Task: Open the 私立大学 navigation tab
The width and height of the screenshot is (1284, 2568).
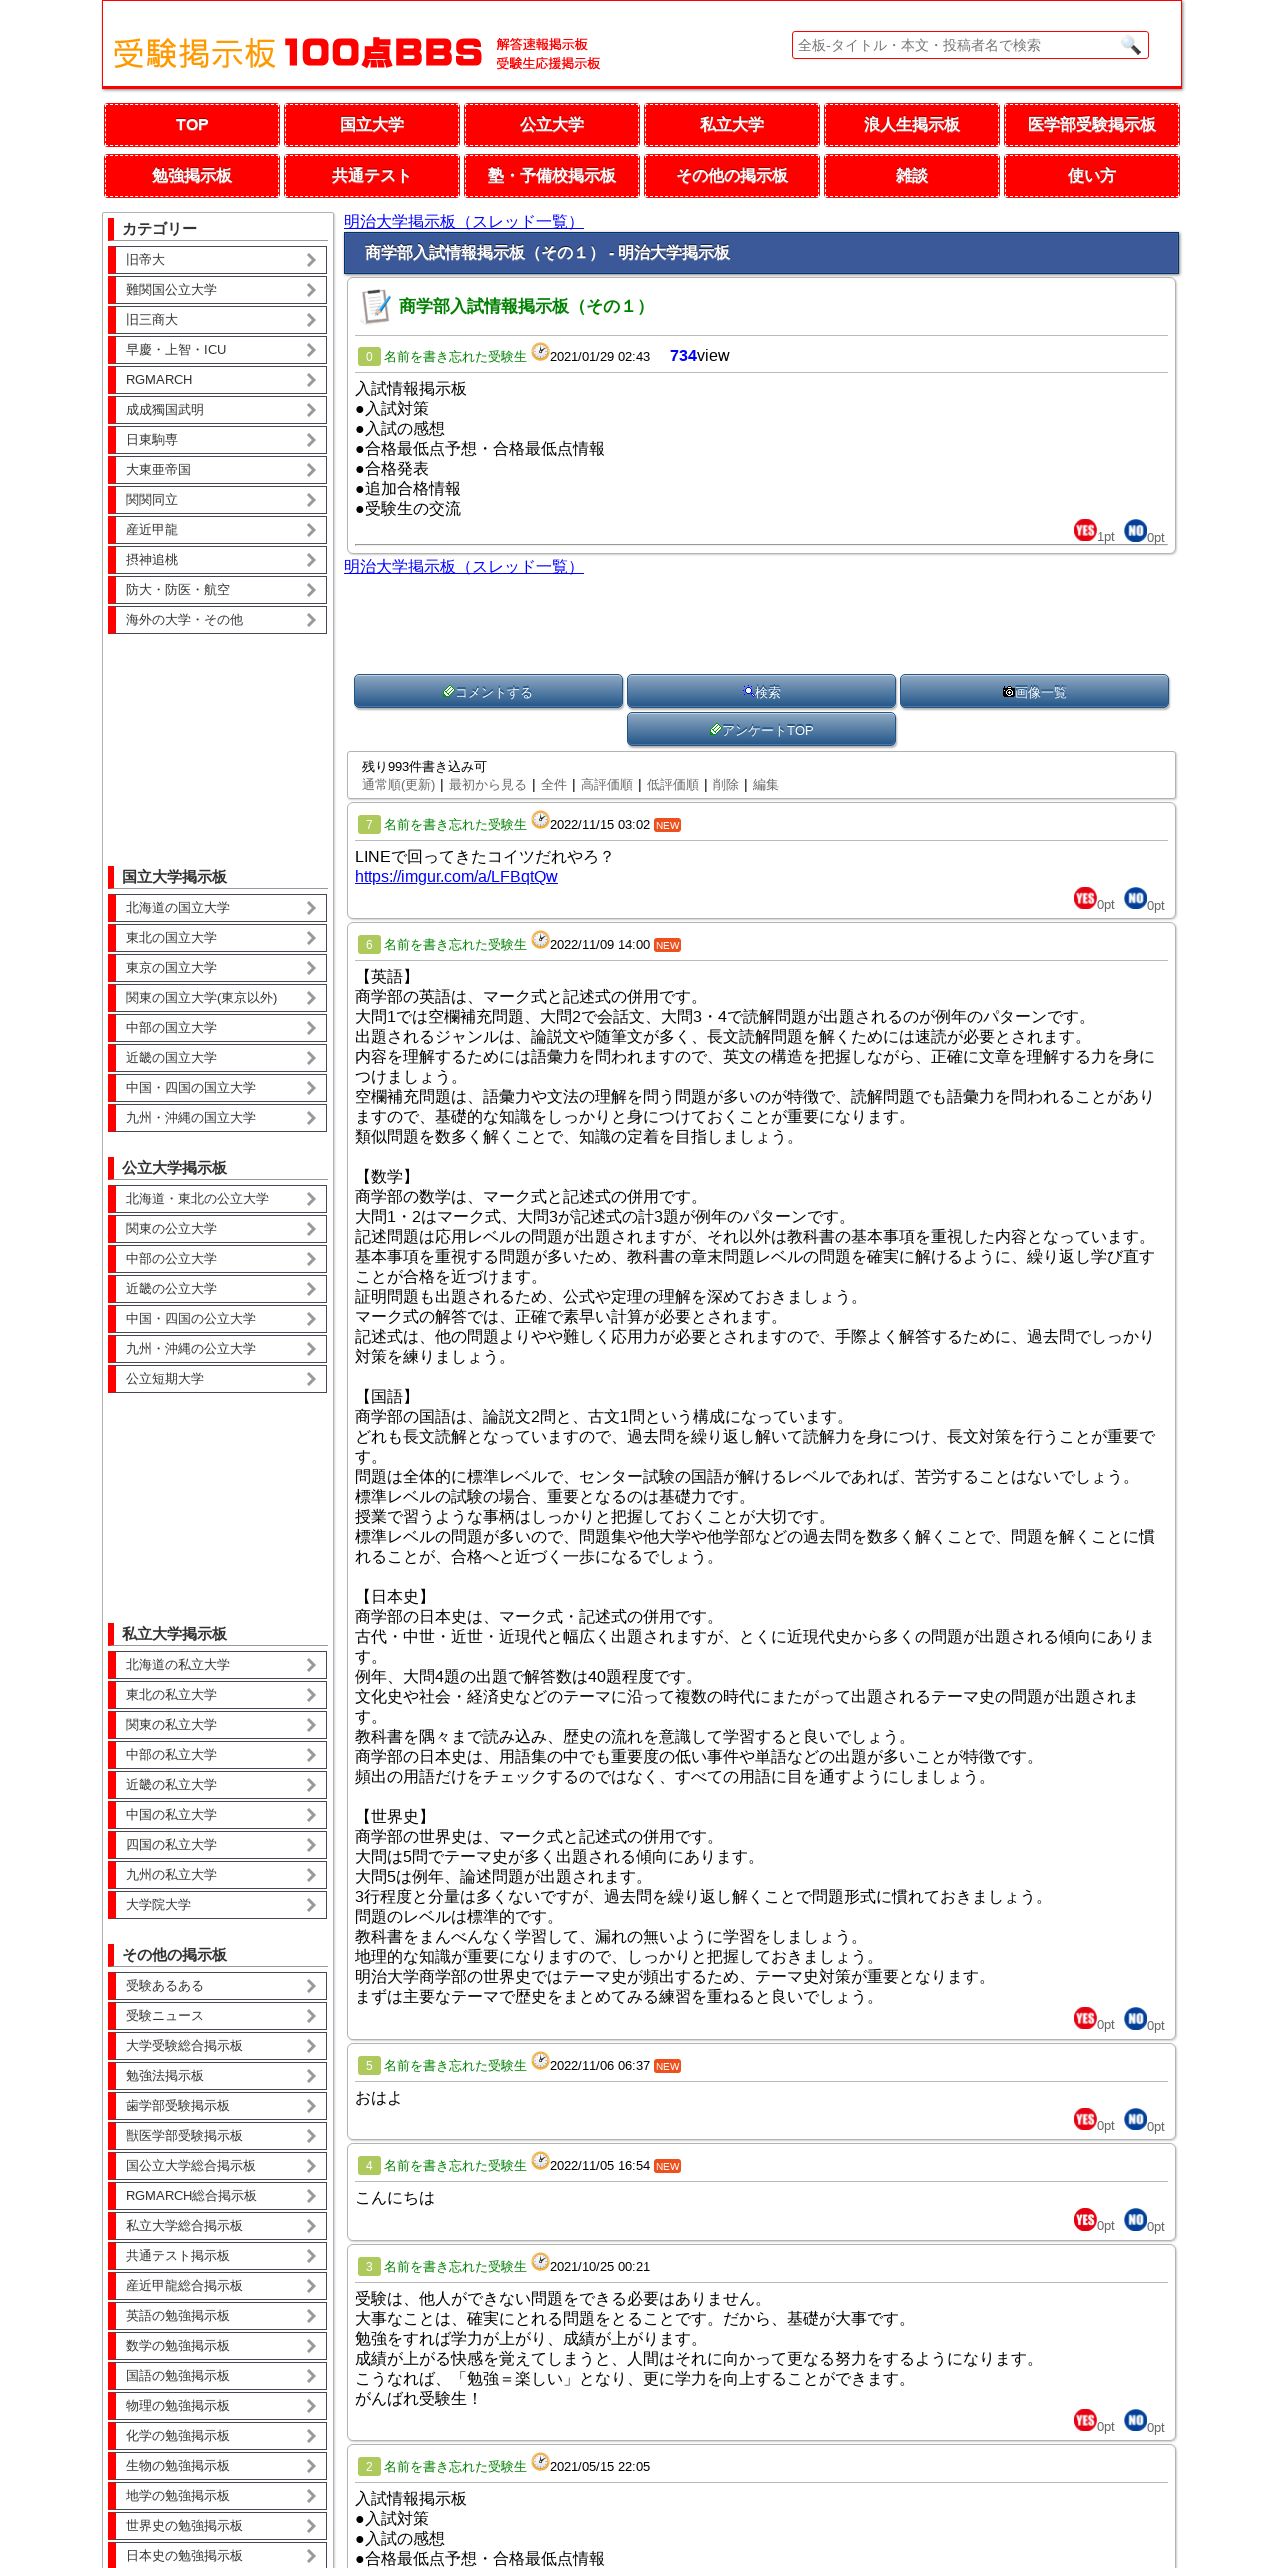Action: tap(732, 125)
